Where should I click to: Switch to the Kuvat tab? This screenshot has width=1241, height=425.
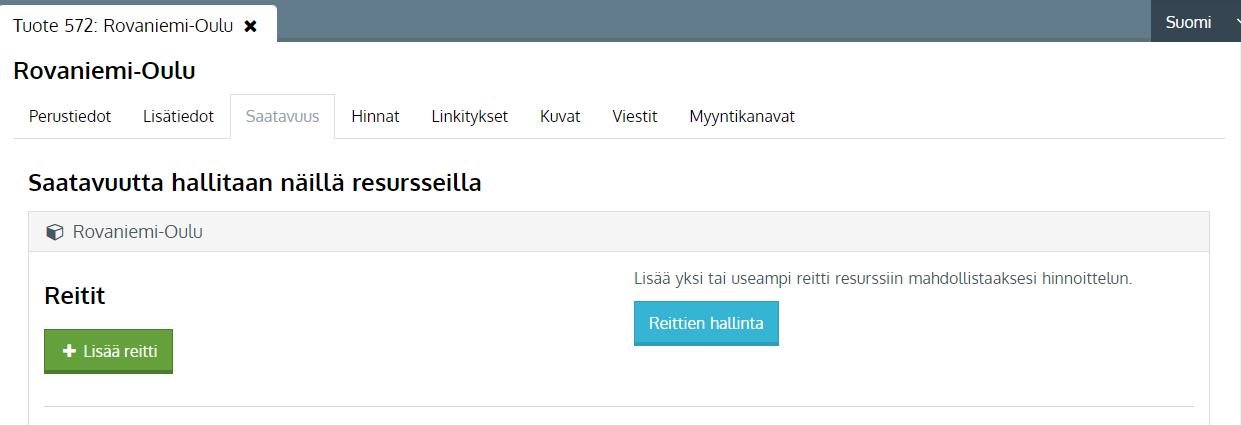click(x=560, y=116)
